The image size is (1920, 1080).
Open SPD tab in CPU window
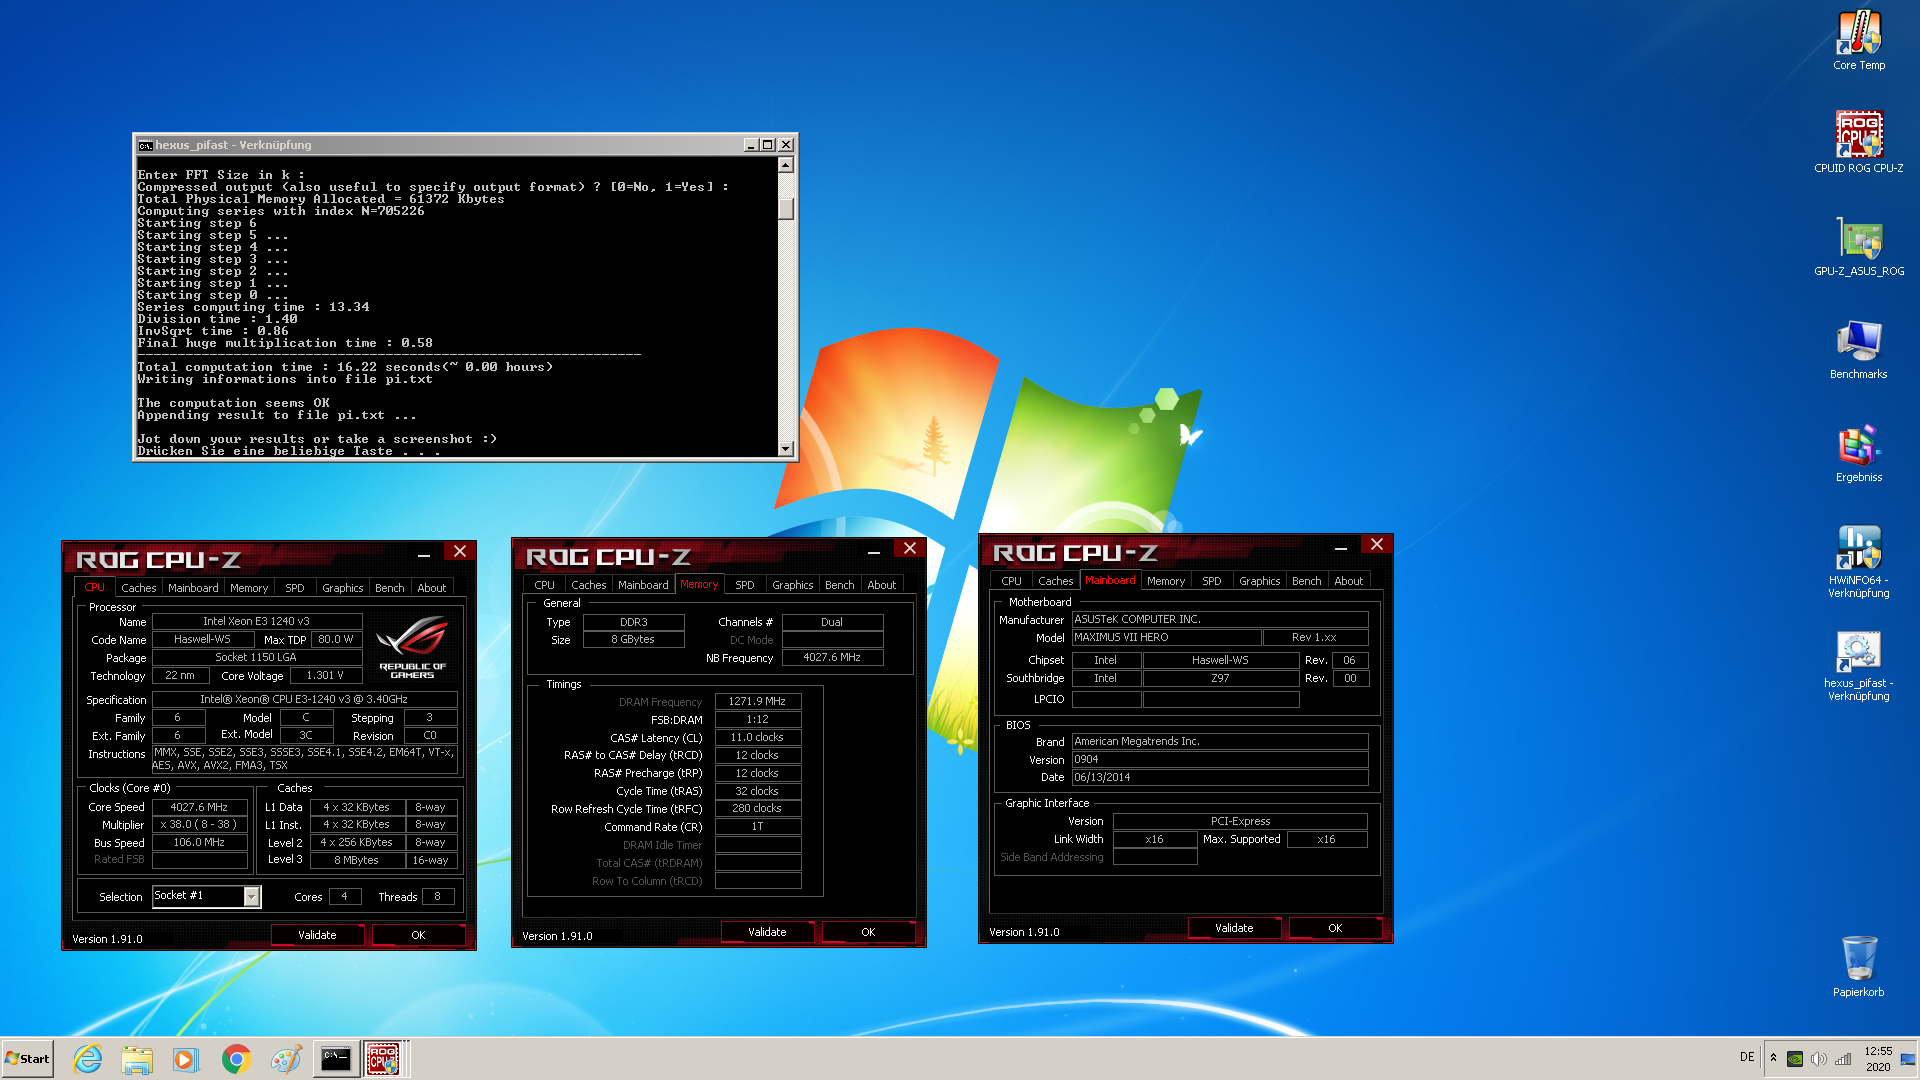295,588
